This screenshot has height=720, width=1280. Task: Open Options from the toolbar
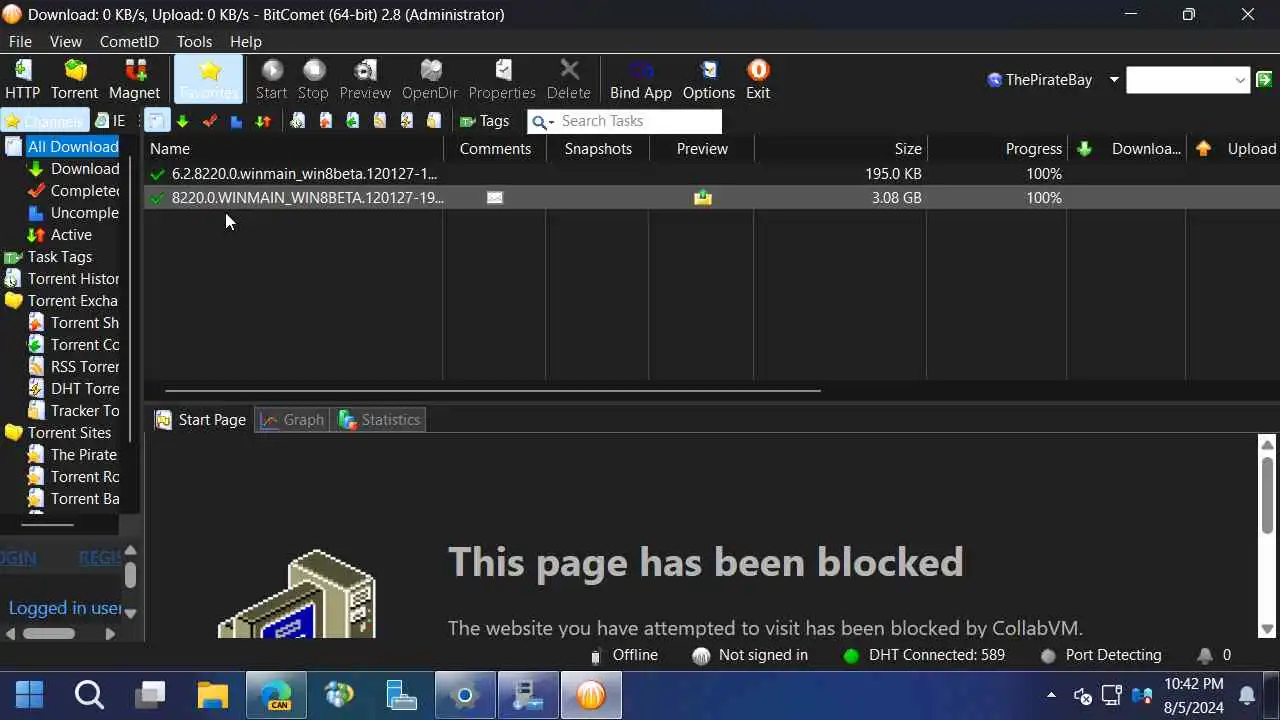coord(709,80)
